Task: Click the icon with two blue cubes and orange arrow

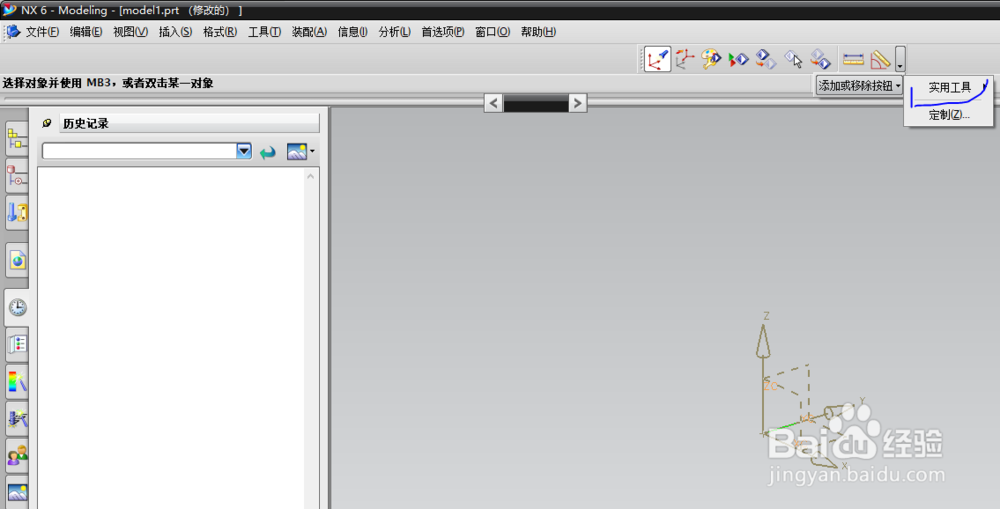Action: (766, 59)
